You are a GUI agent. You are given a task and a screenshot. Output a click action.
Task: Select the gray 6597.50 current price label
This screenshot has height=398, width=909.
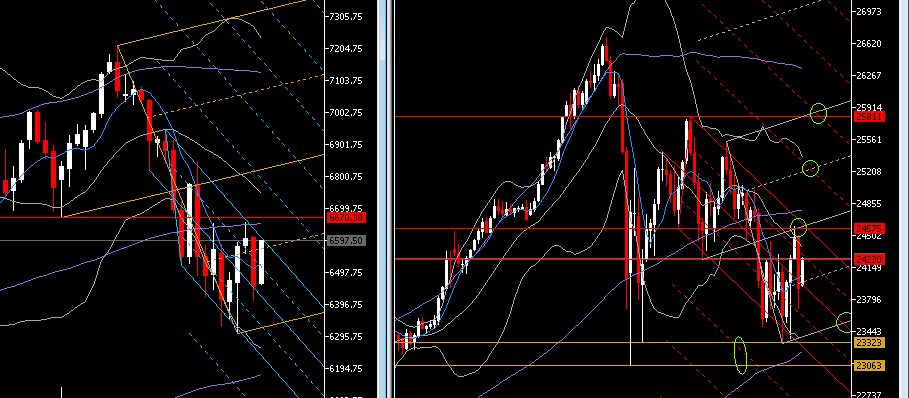tap(347, 240)
